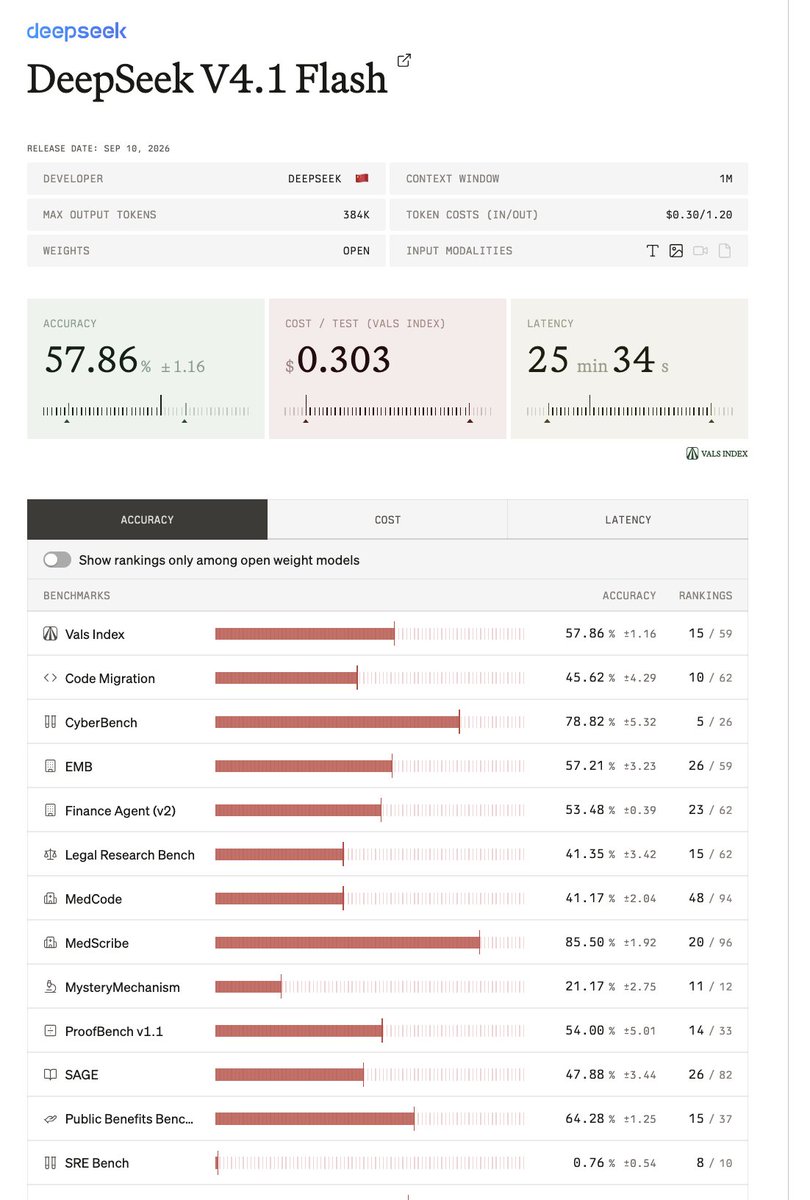810x1200 pixels.
Task: Click the cost scale under $0.303
Action: pos(388,410)
